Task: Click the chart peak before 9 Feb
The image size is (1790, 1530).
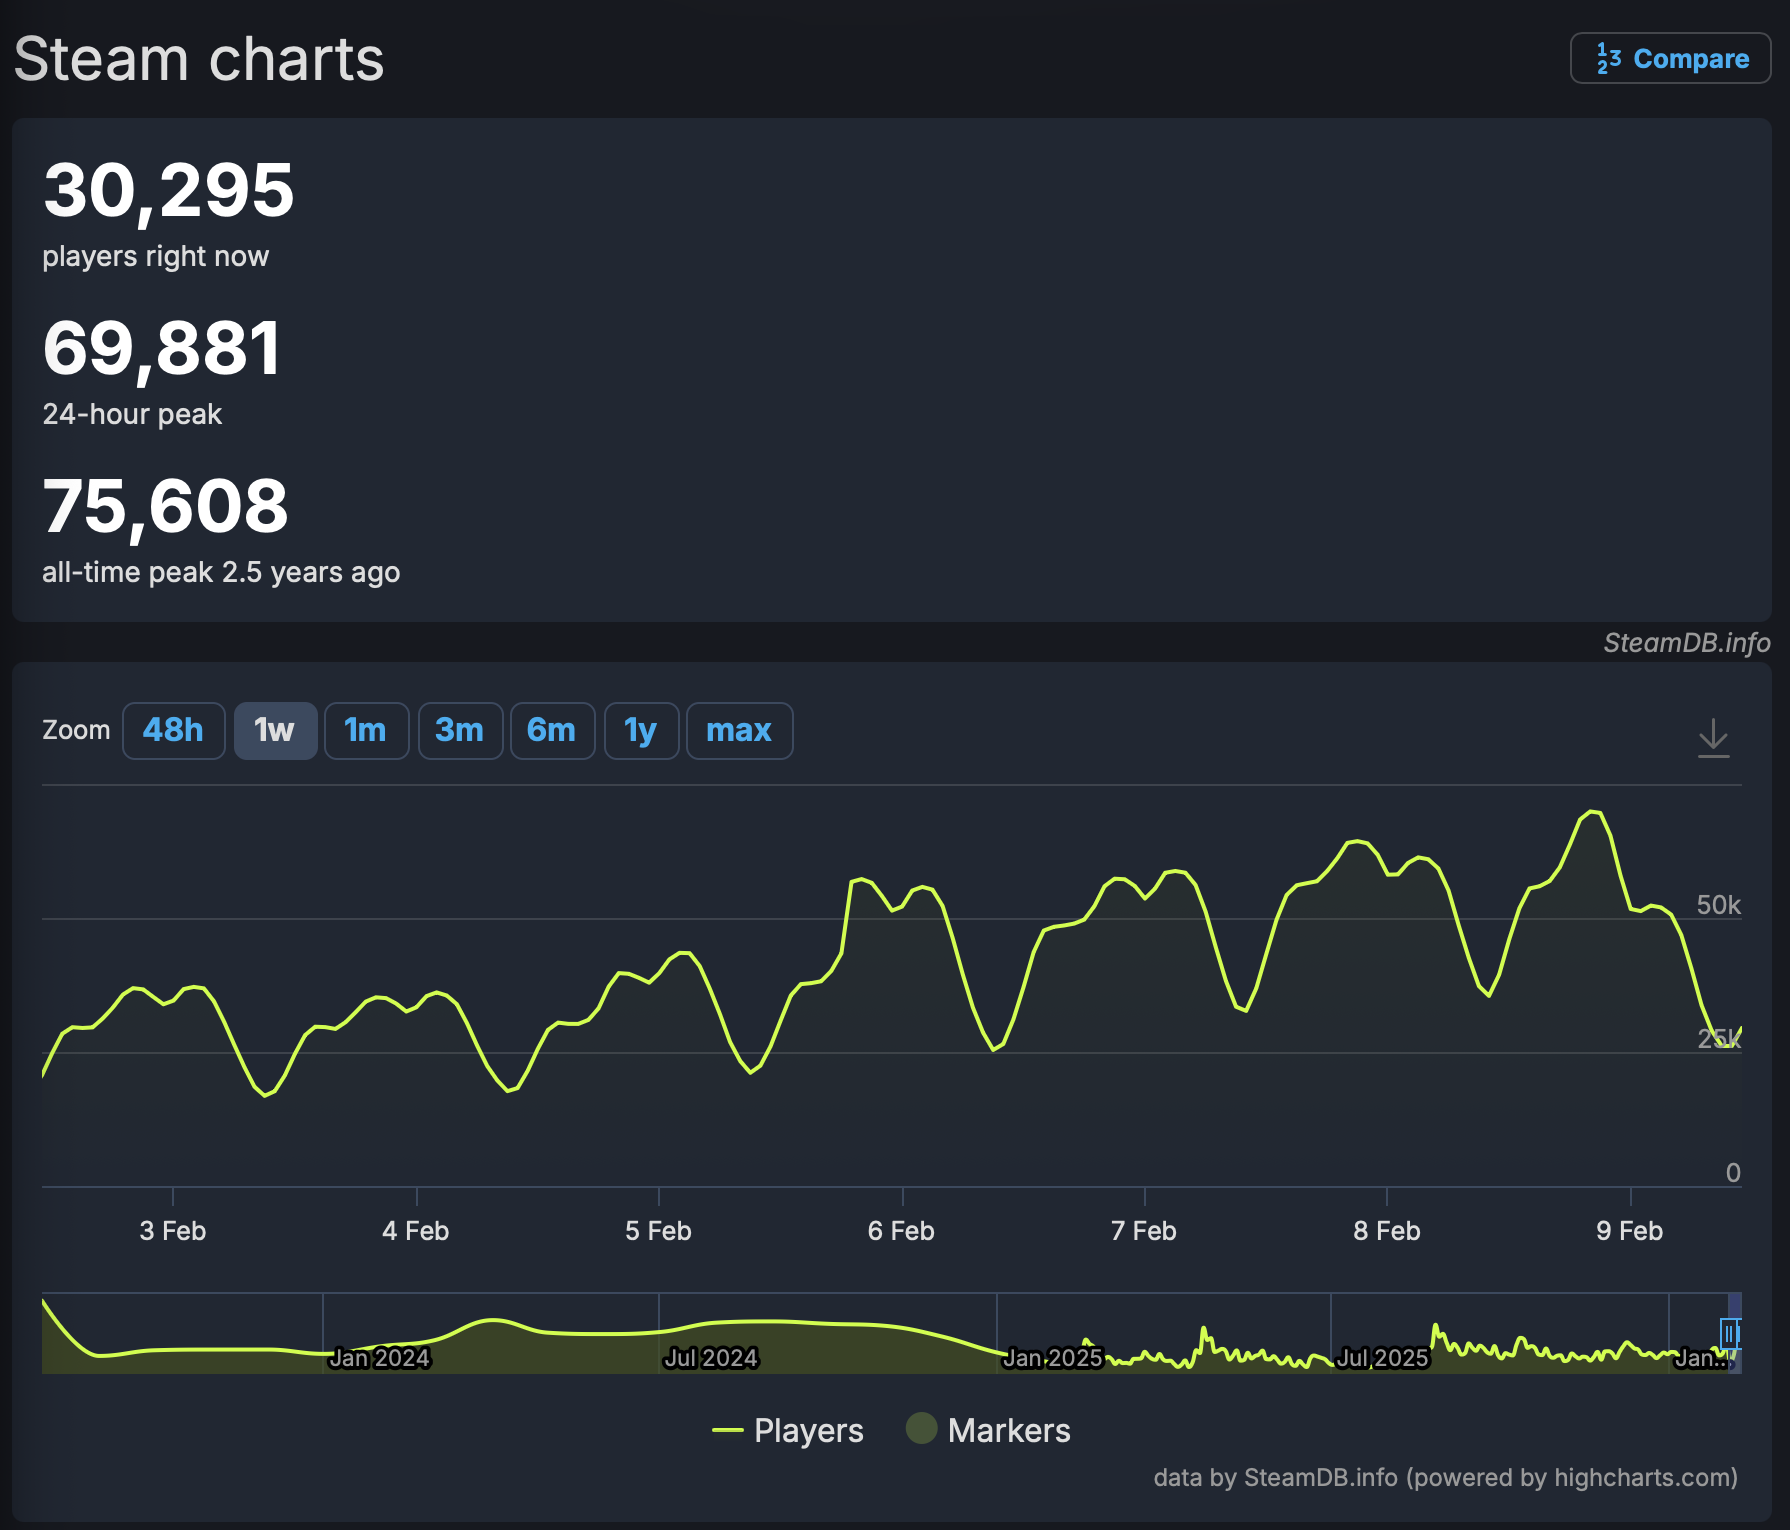Action: click(x=1594, y=812)
